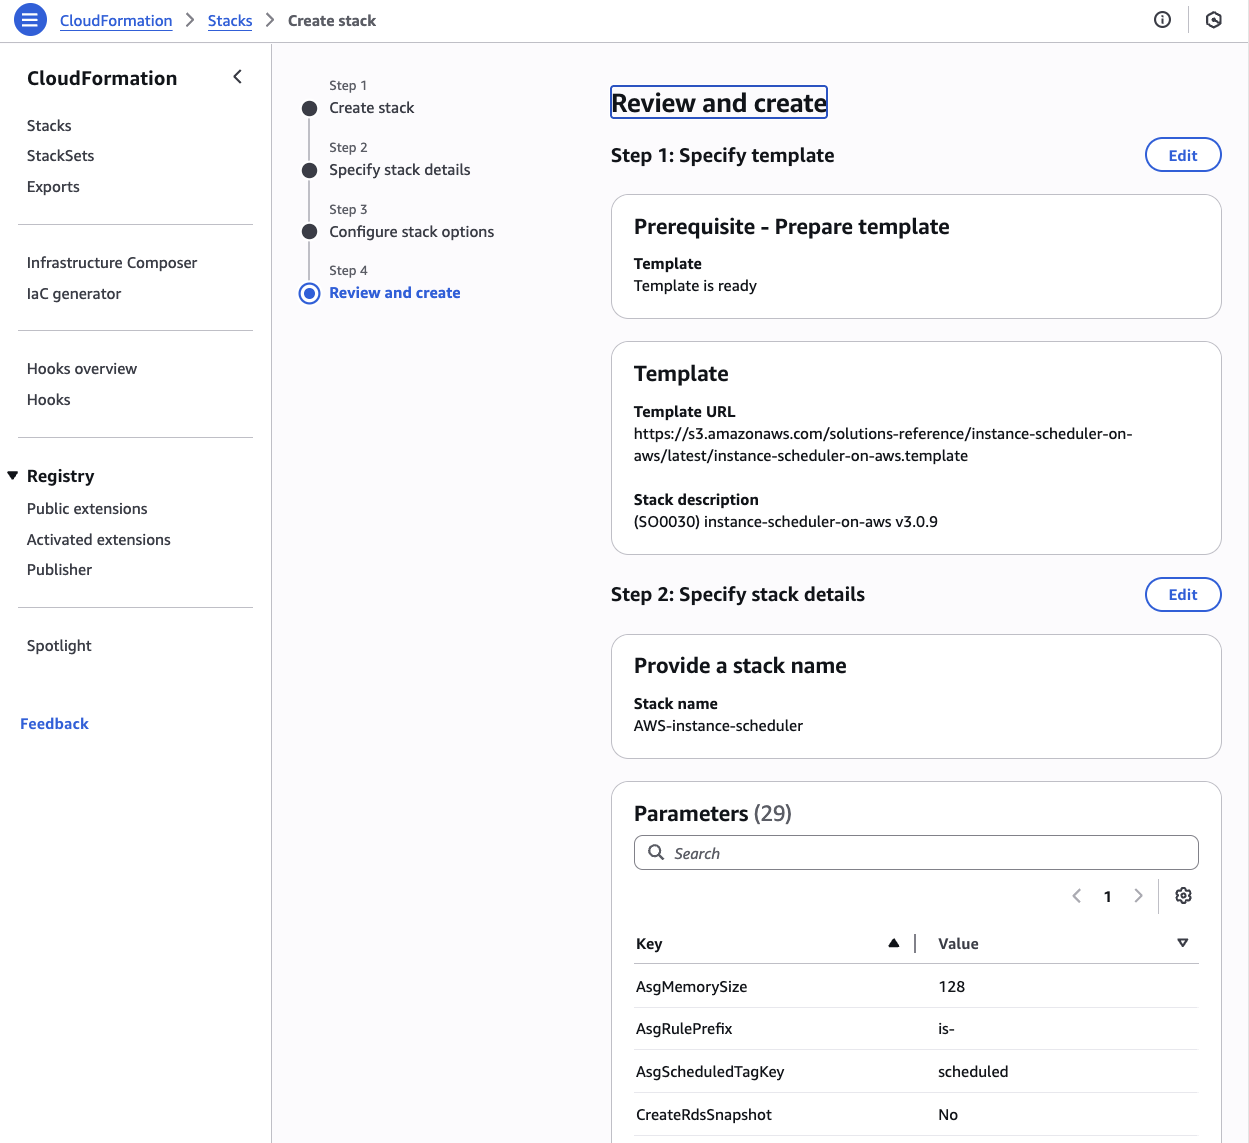Click the Key column header

649,944
